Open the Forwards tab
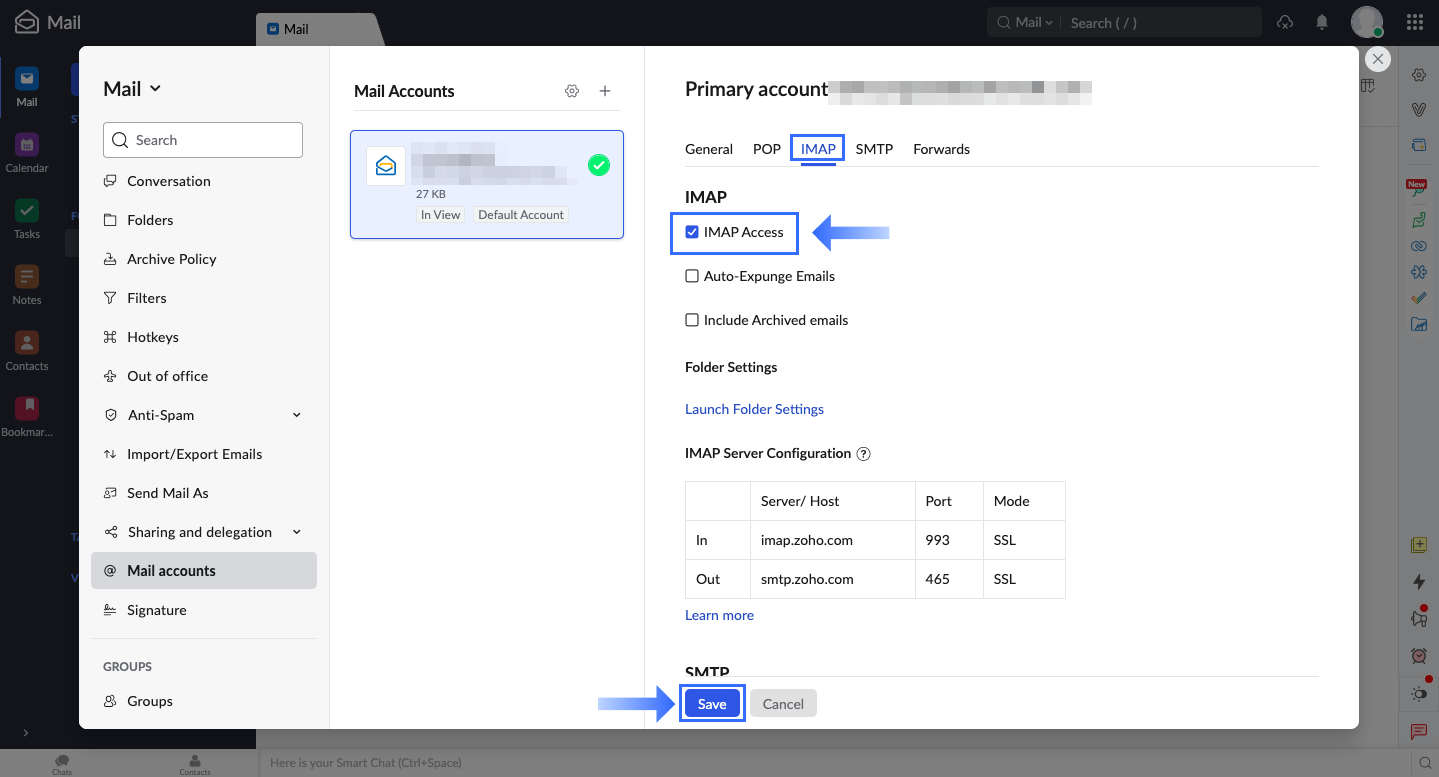The image size is (1439, 777). [x=940, y=148]
